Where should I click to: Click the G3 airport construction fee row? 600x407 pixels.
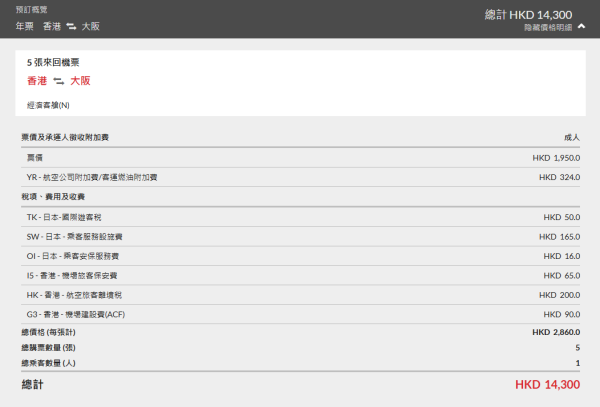pos(300,314)
